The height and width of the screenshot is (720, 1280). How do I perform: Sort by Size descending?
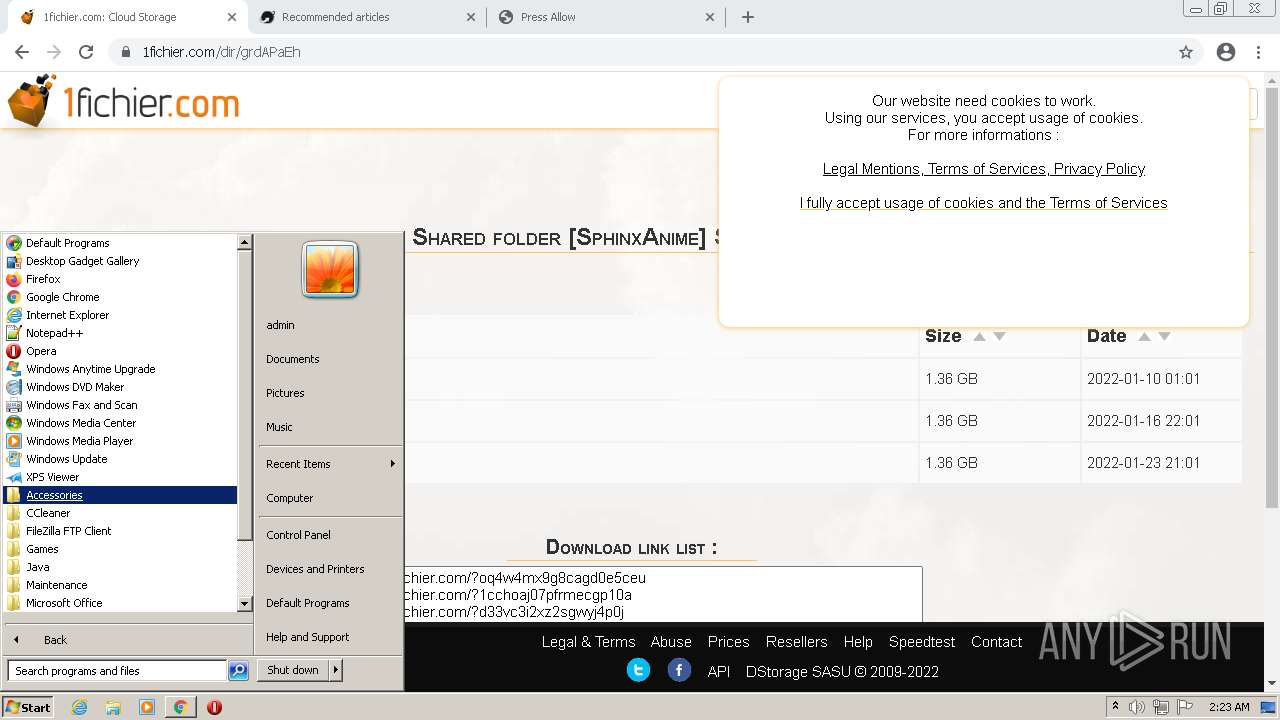[x=999, y=336]
